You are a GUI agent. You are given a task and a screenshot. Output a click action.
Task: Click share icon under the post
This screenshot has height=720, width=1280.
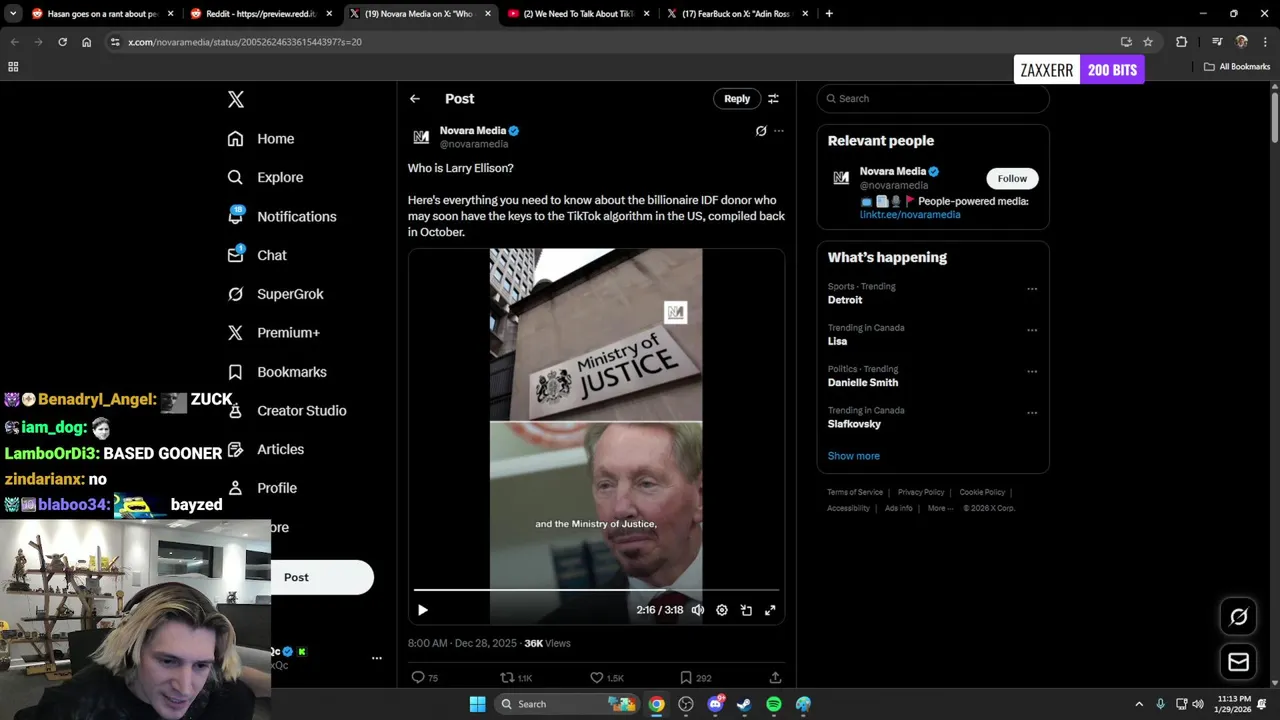click(775, 677)
